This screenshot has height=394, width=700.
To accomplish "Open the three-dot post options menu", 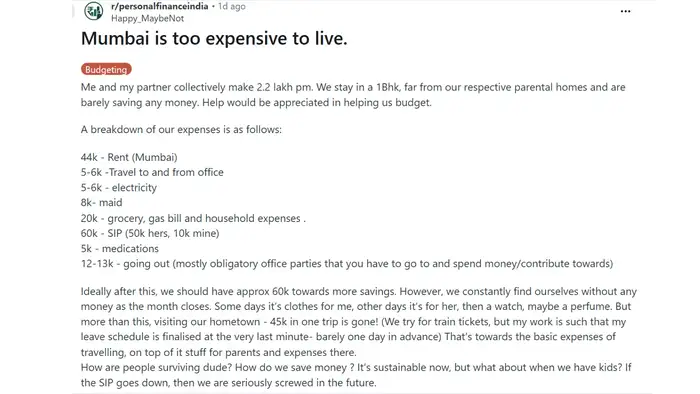I will click(x=625, y=11).
